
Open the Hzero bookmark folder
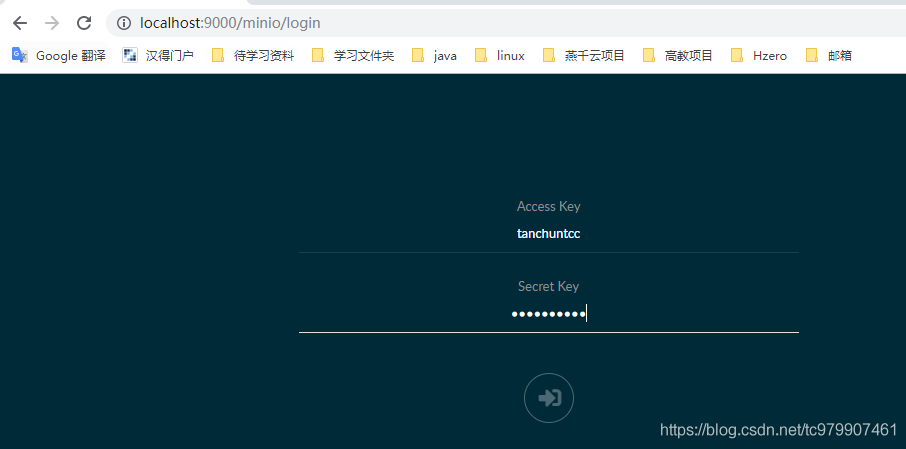(x=759, y=55)
